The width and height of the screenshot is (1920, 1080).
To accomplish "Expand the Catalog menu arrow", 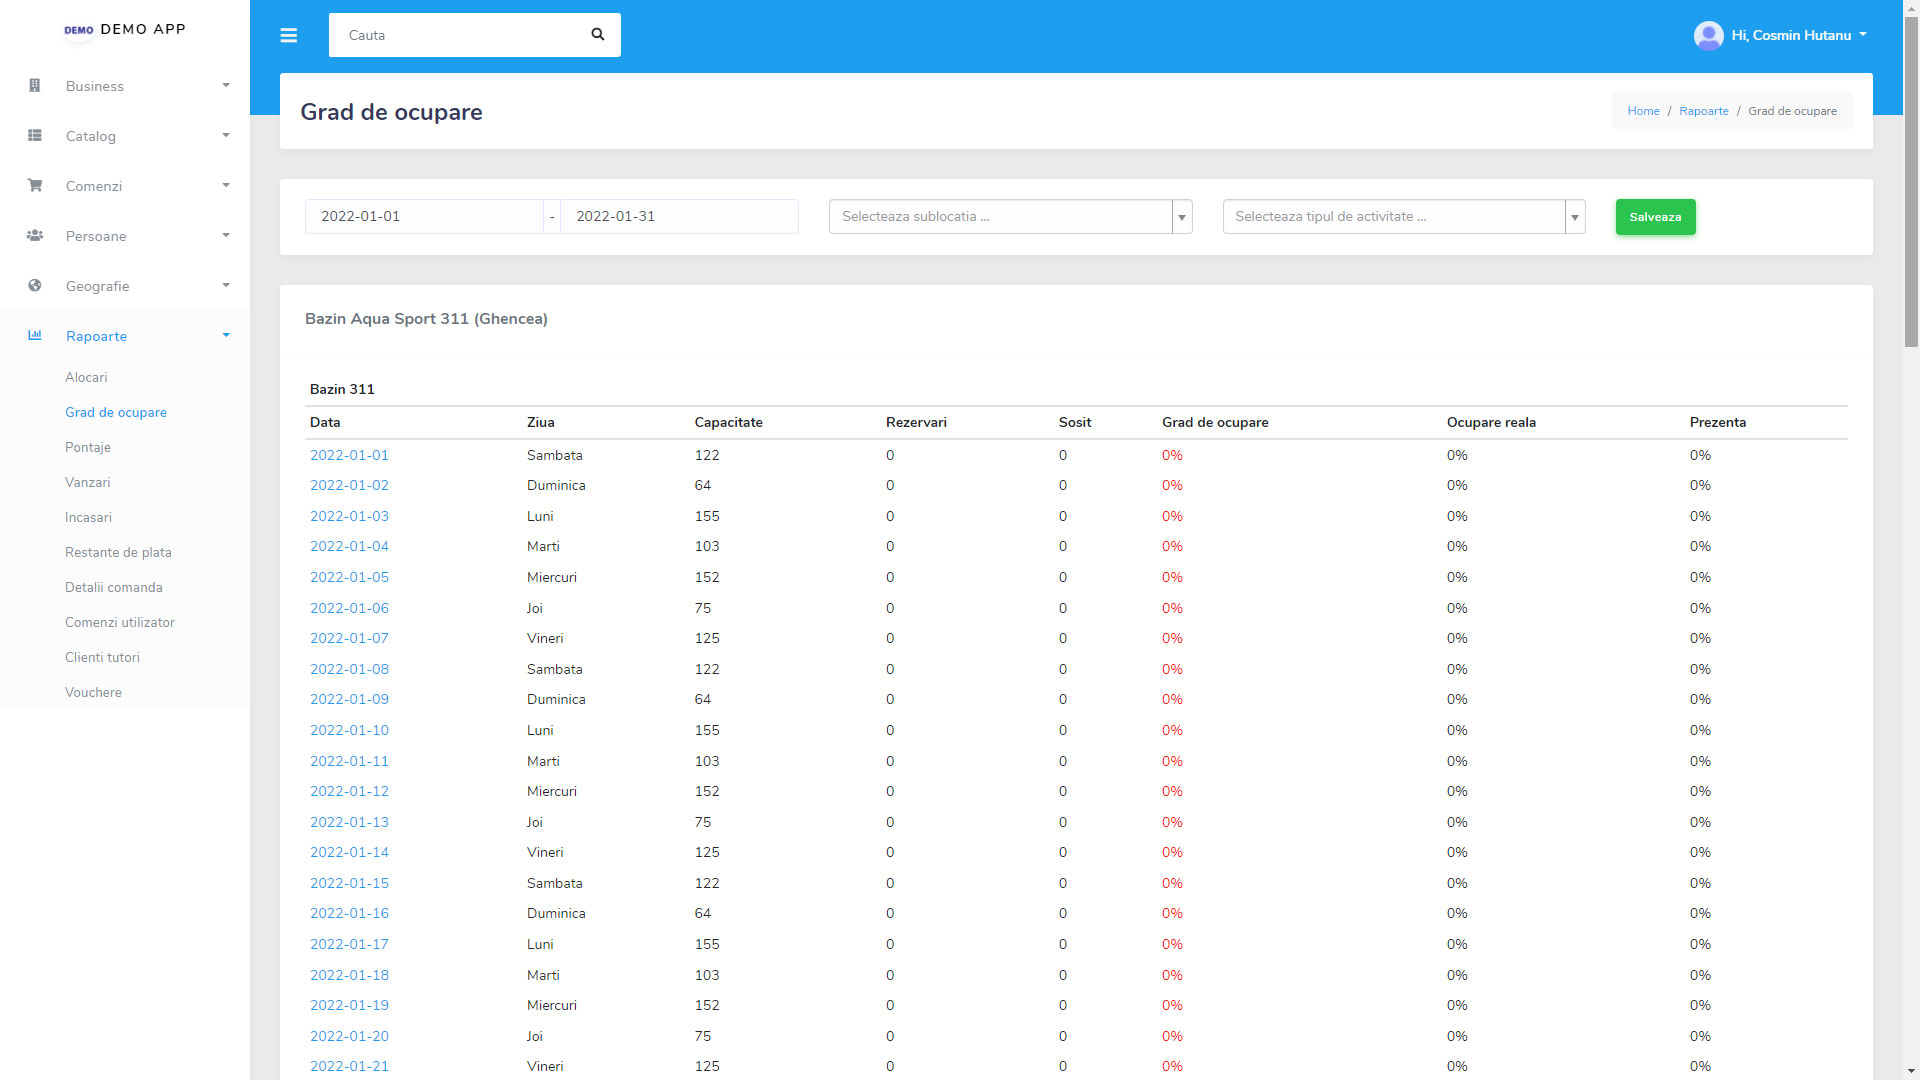I will (226, 136).
